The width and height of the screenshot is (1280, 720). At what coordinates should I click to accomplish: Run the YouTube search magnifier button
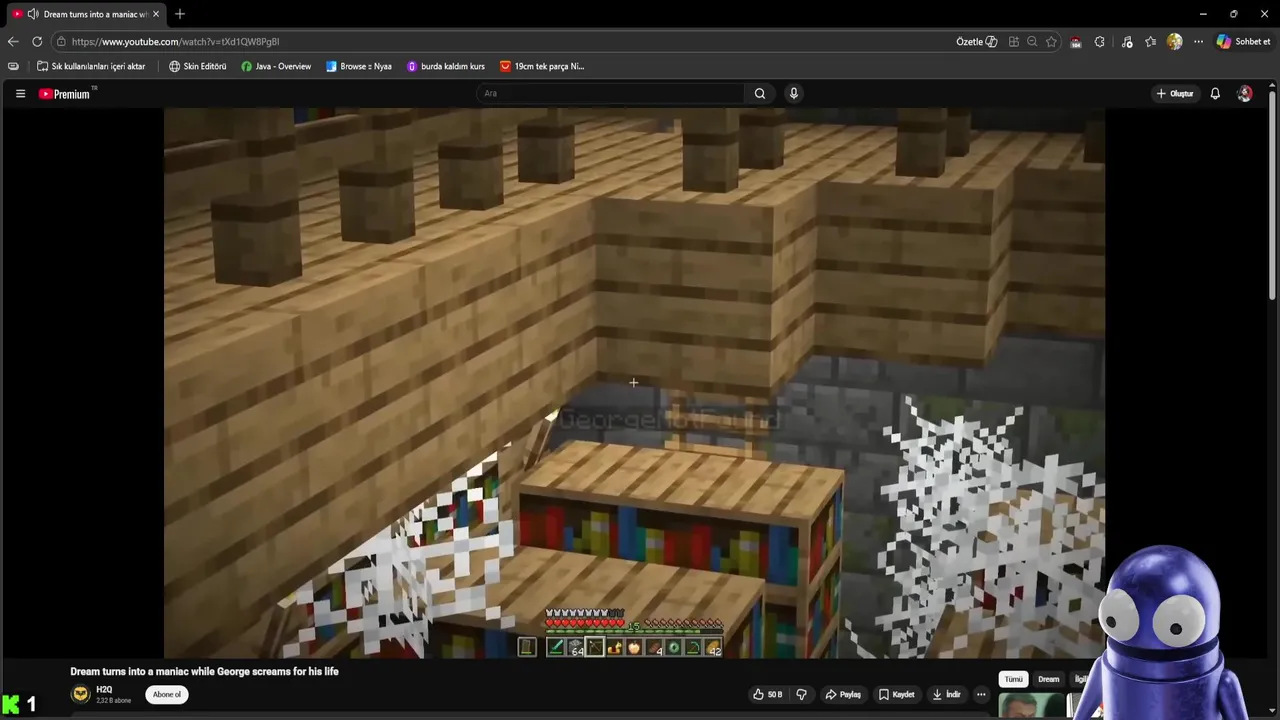pyautogui.click(x=760, y=93)
